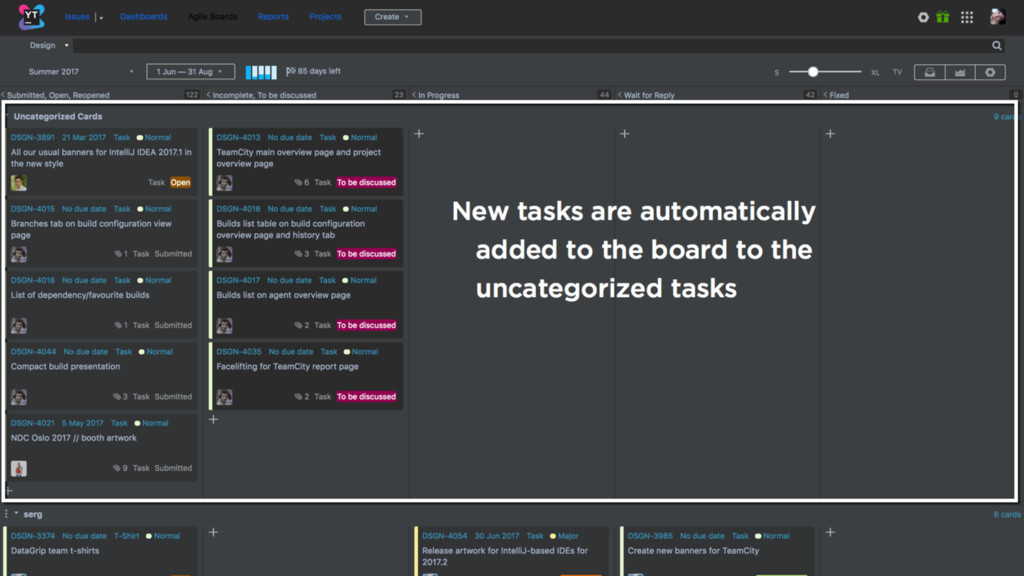Open the settings gear icon
The image size is (1024, 576).
(923, 18)
